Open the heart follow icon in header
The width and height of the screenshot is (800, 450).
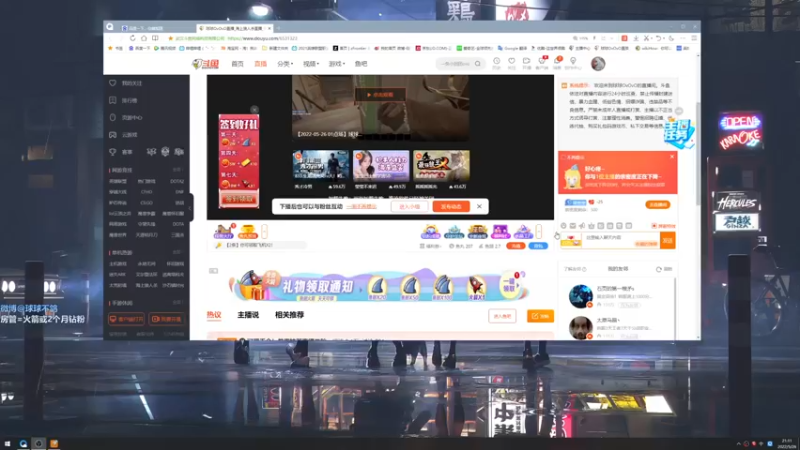pyautogui.click(x=512, y=62)
